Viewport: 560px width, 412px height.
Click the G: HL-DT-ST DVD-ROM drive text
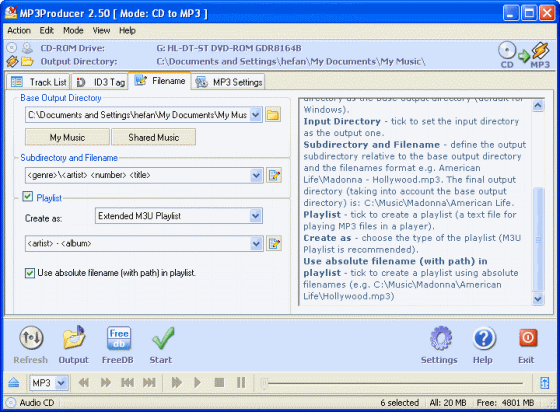tap(229, 48)
